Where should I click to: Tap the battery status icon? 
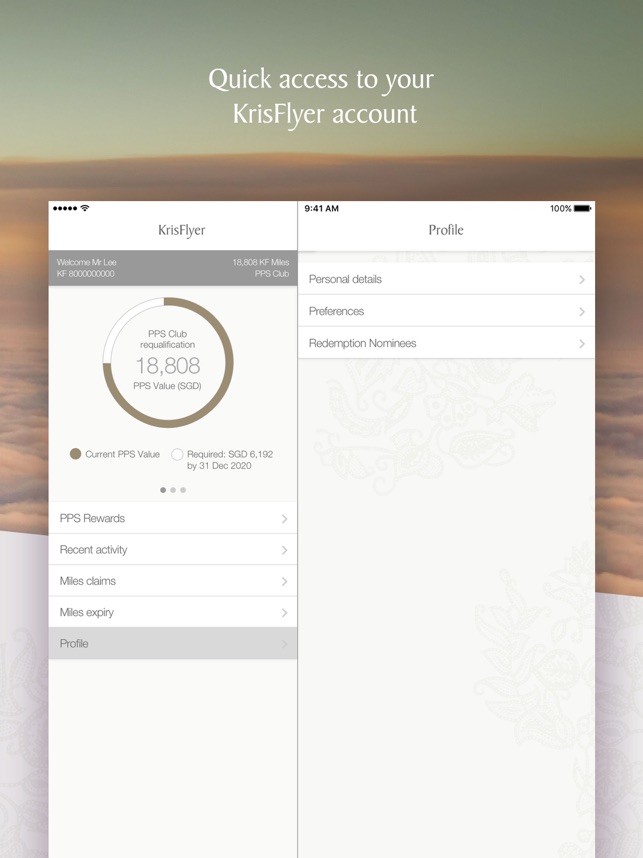(x=583, y=208)
